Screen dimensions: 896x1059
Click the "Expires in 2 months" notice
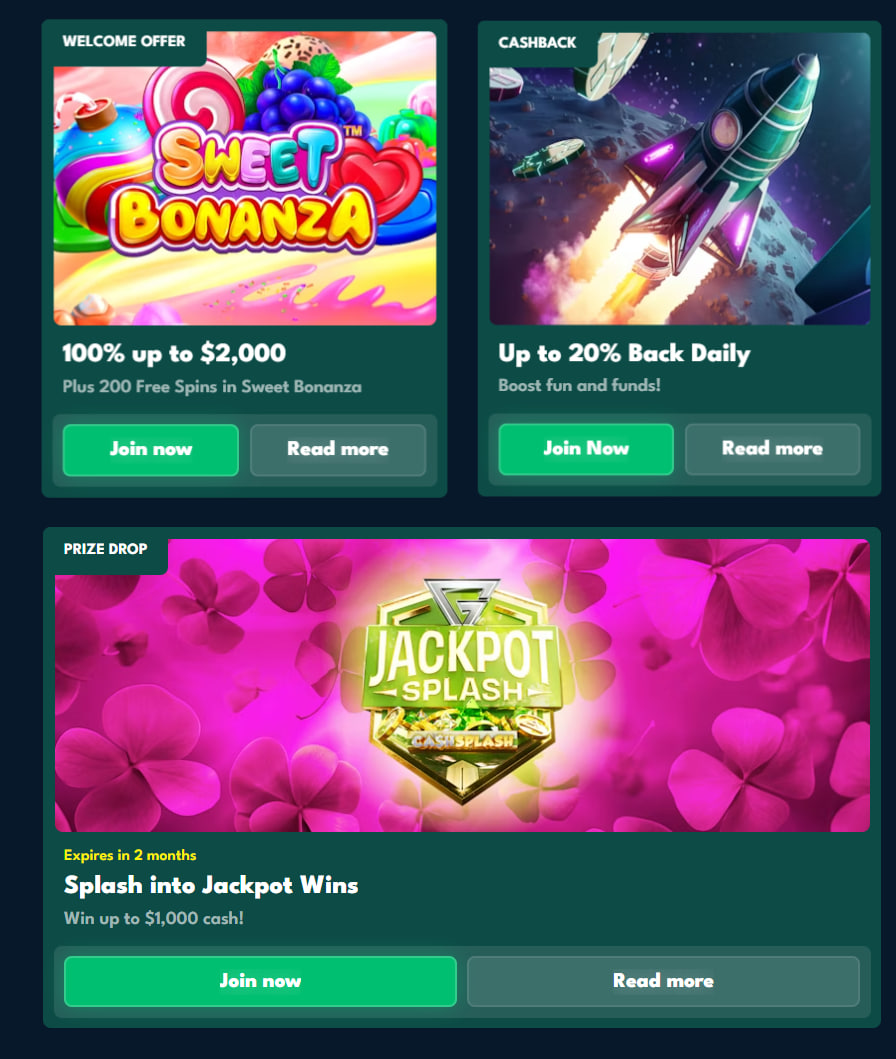point(130,855)
